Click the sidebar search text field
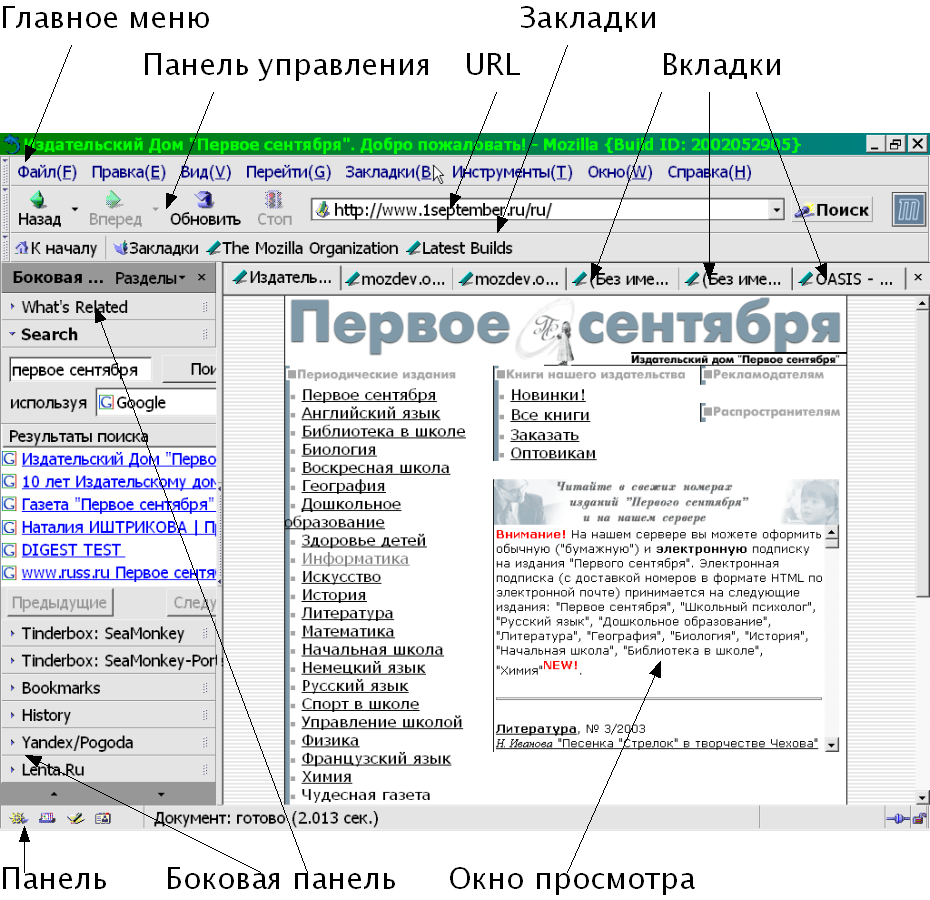Viewport: 930px width, 900px height. point(79,370)
